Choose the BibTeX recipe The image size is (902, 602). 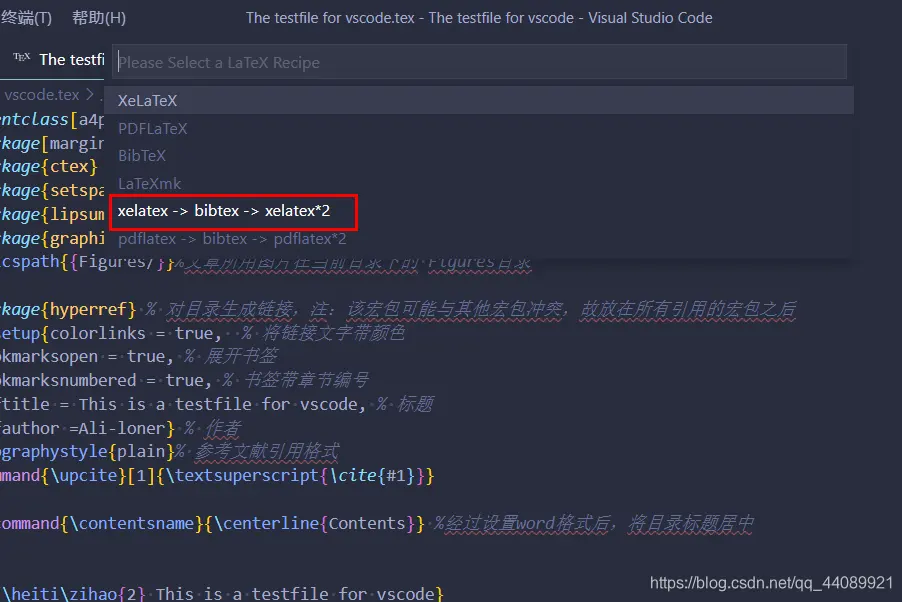pos(479,156)
